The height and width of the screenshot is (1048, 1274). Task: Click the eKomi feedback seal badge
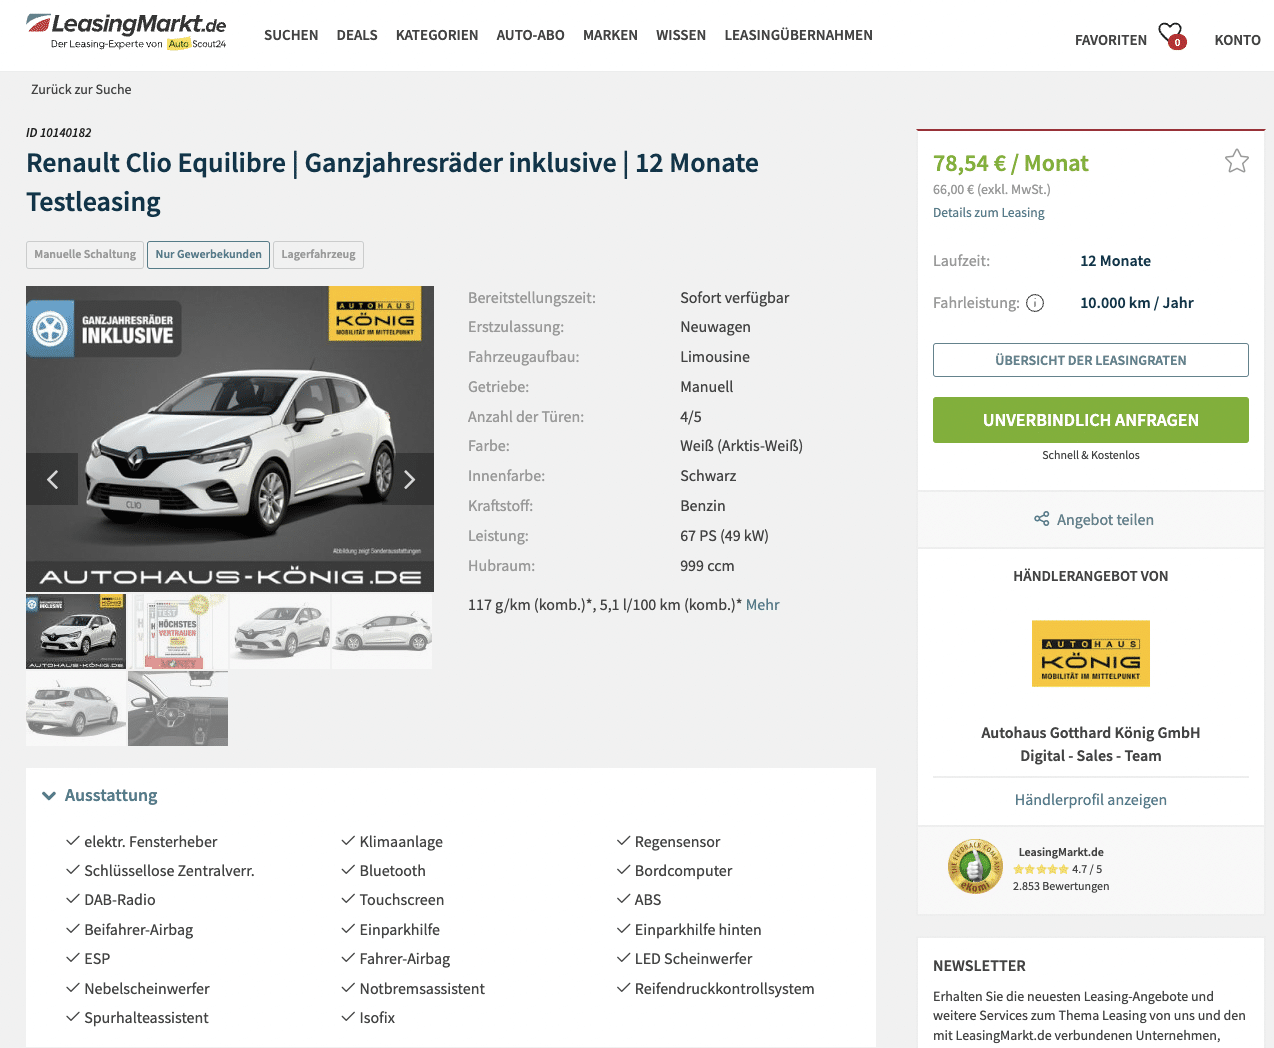tap(975, 866)
